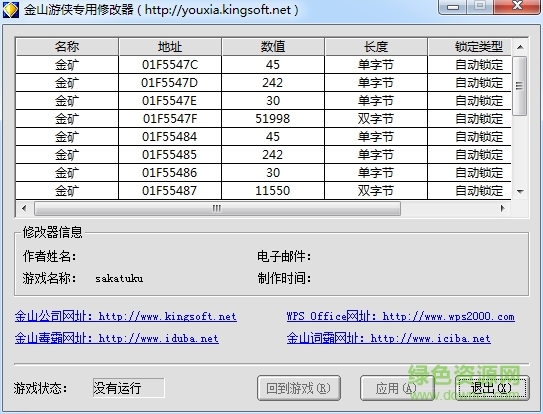Click the 应用(A) button
Image resolution: width=543 pixels, height=414 pixels.
[x=397, y=388]
